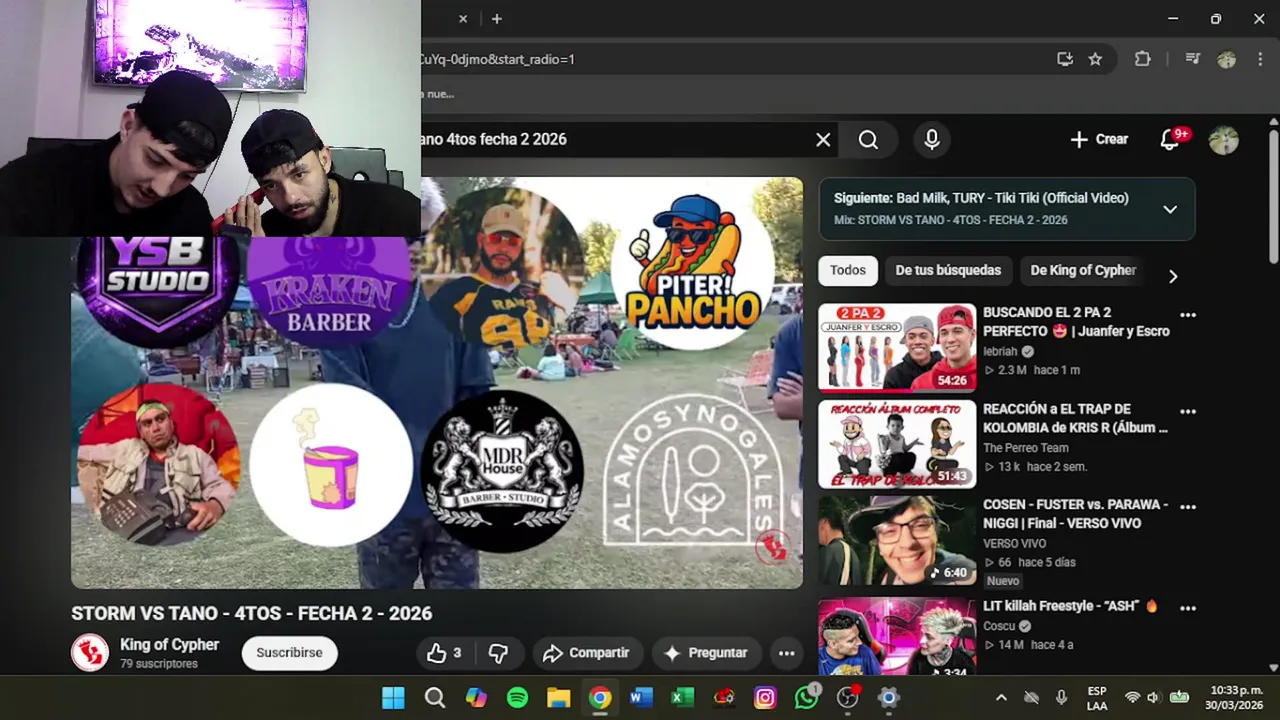
Task: Open COSEN - FUSTER vs. PARAWA thumbnail
Action: pos(897,541)
